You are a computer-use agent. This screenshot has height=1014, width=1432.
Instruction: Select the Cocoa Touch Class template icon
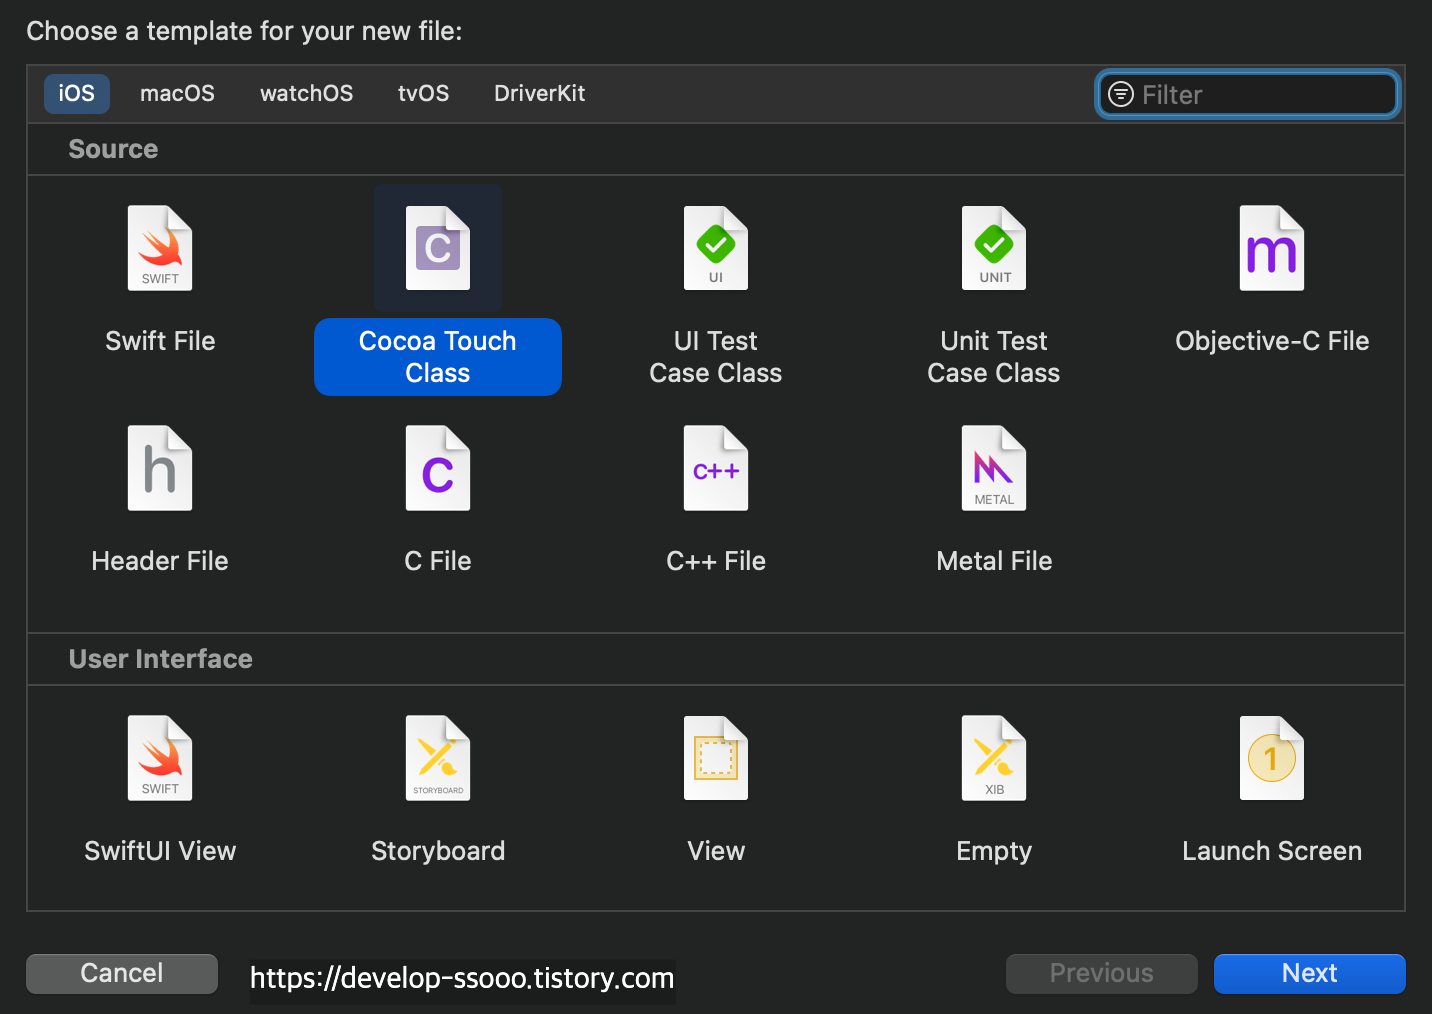pyautogui.click(x=438, y=248)
